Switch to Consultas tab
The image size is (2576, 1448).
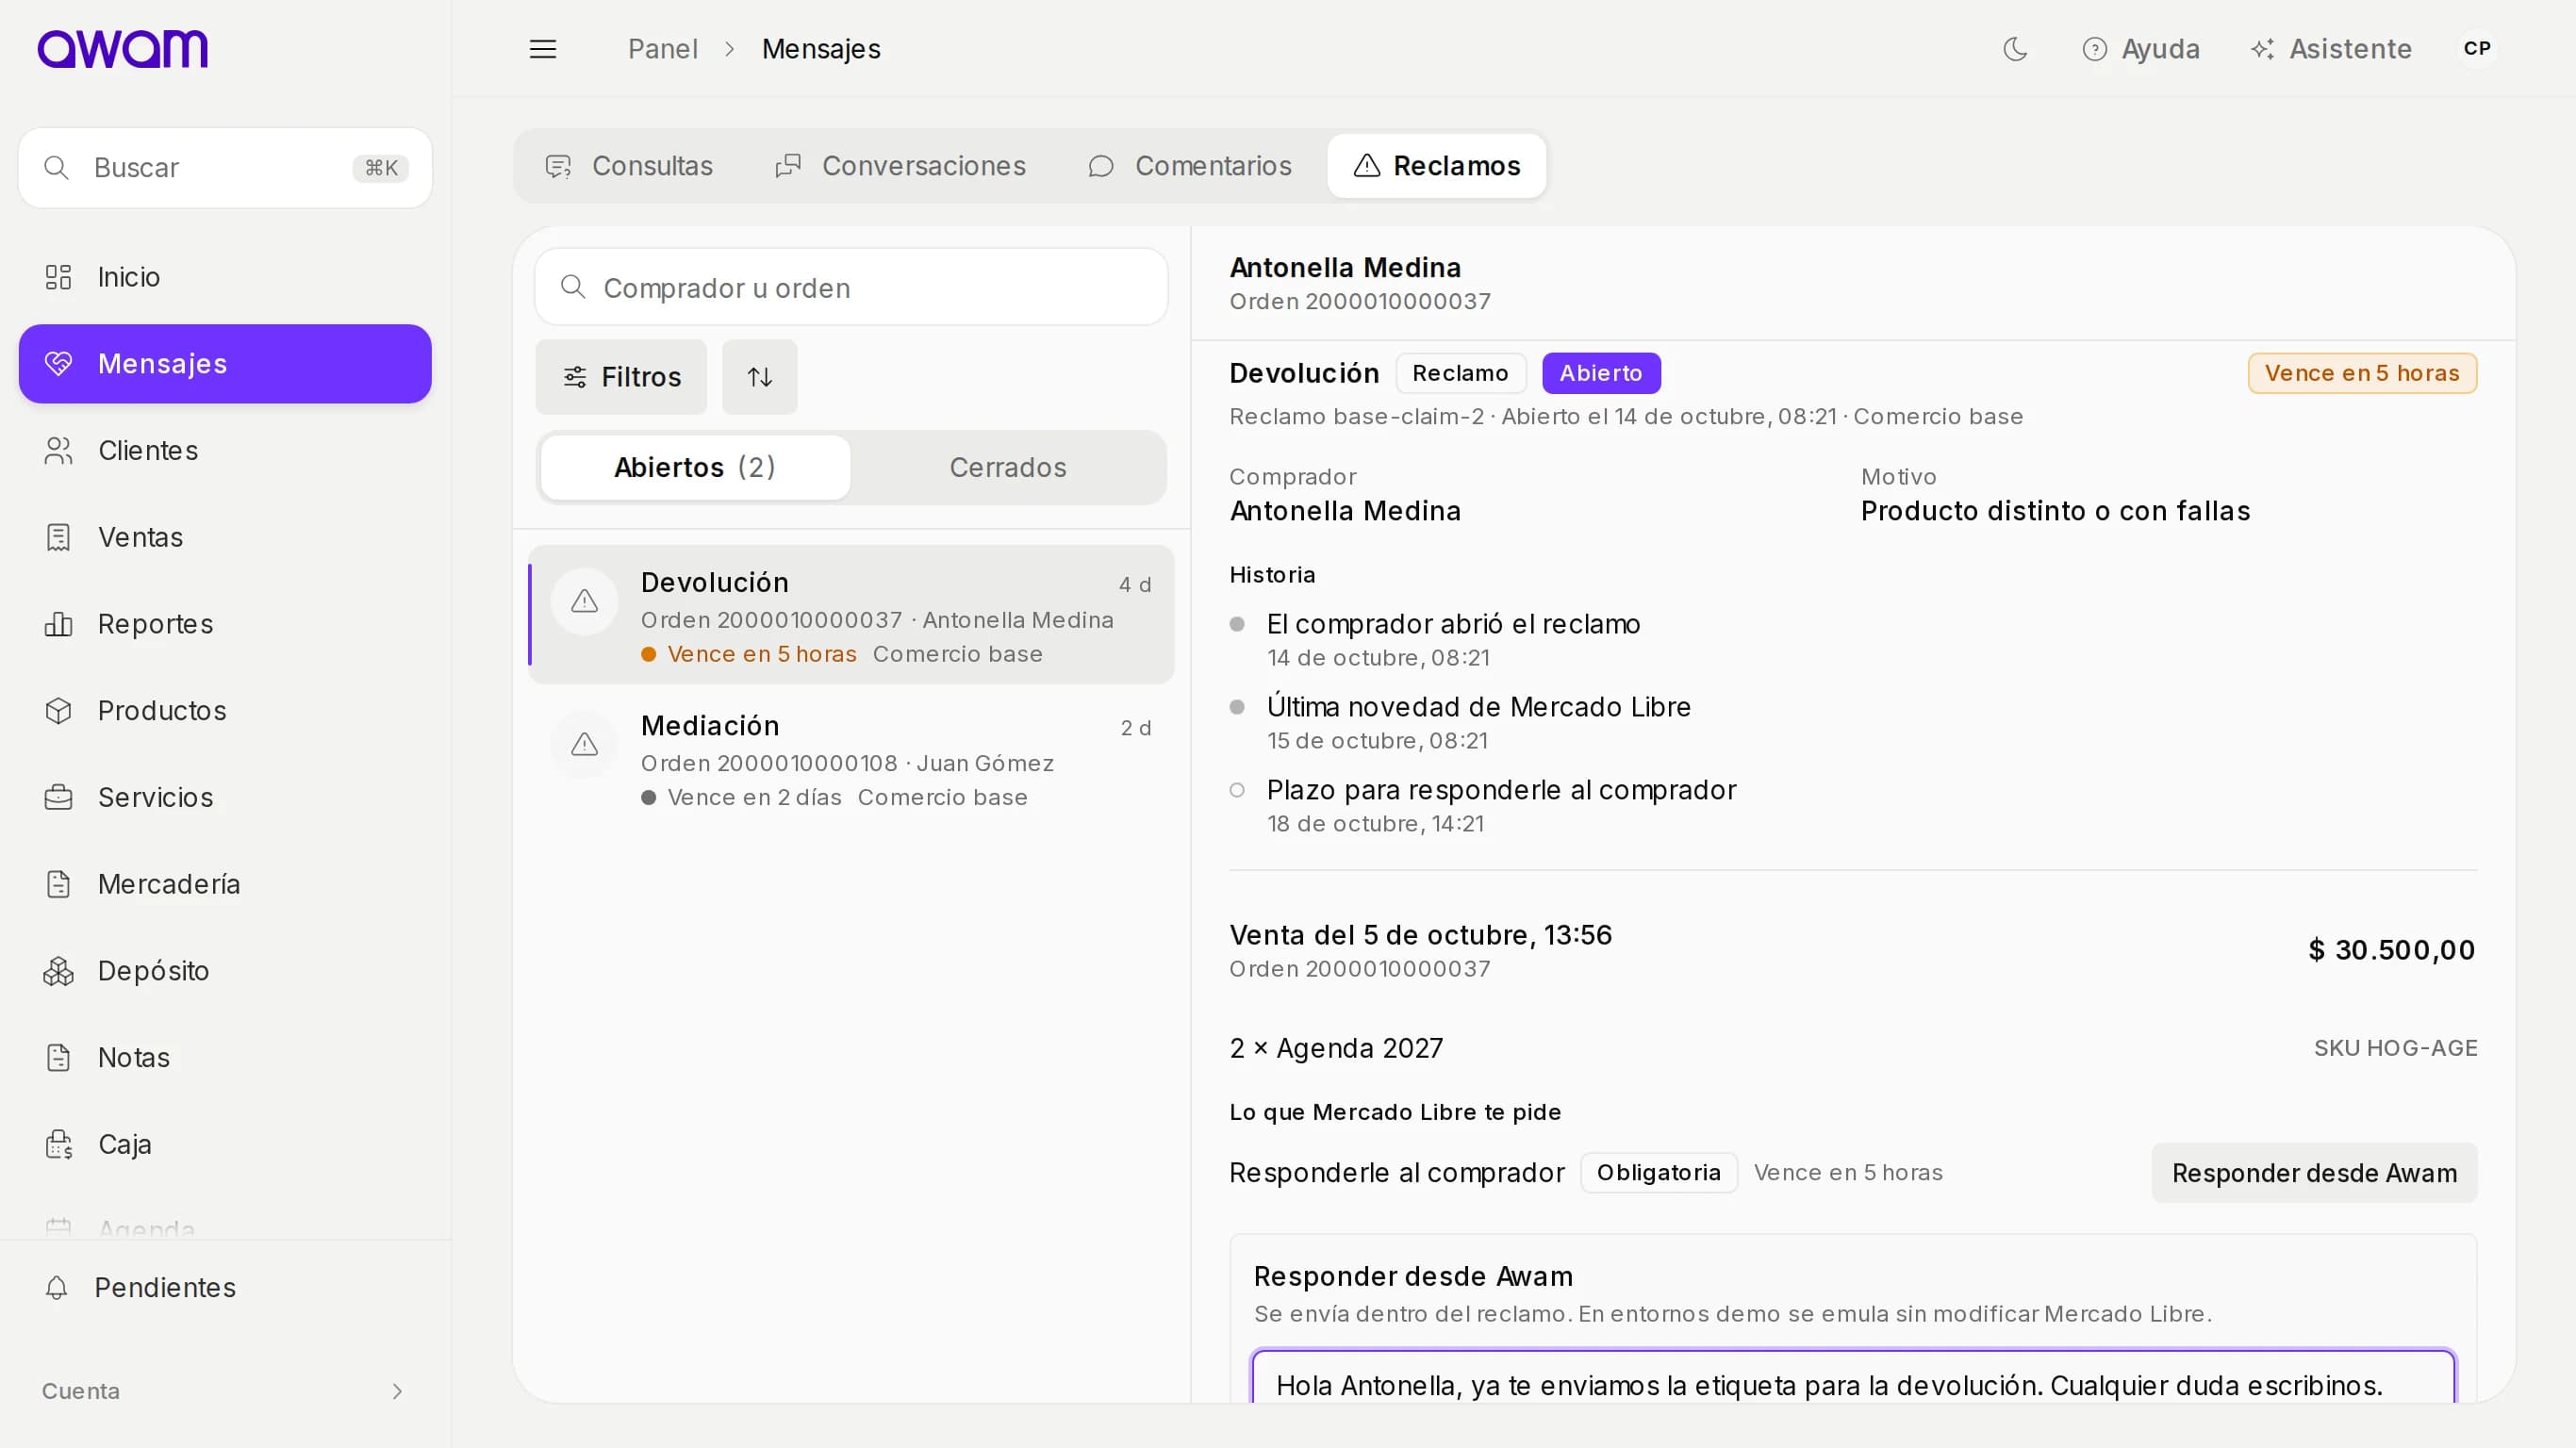tap(629, 165)
